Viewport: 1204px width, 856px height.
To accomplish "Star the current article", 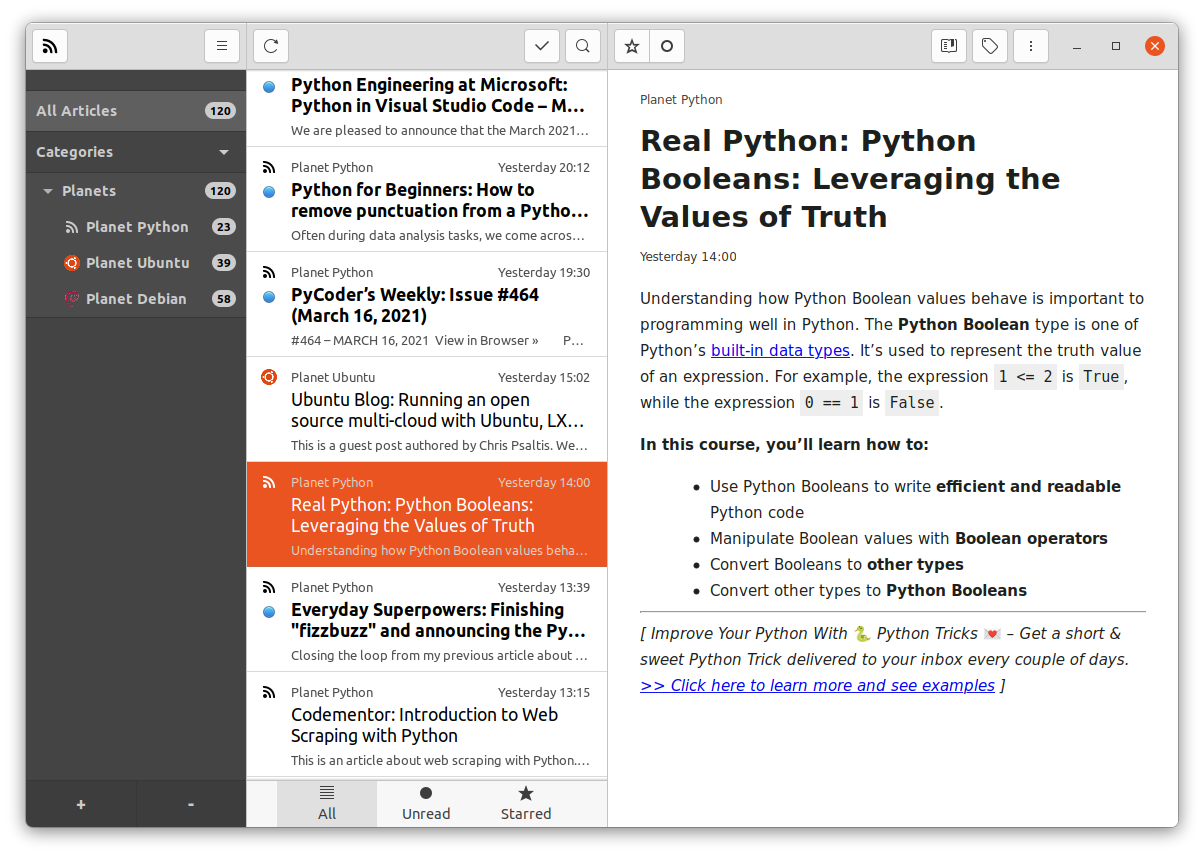I will click(x=632, y=46).
